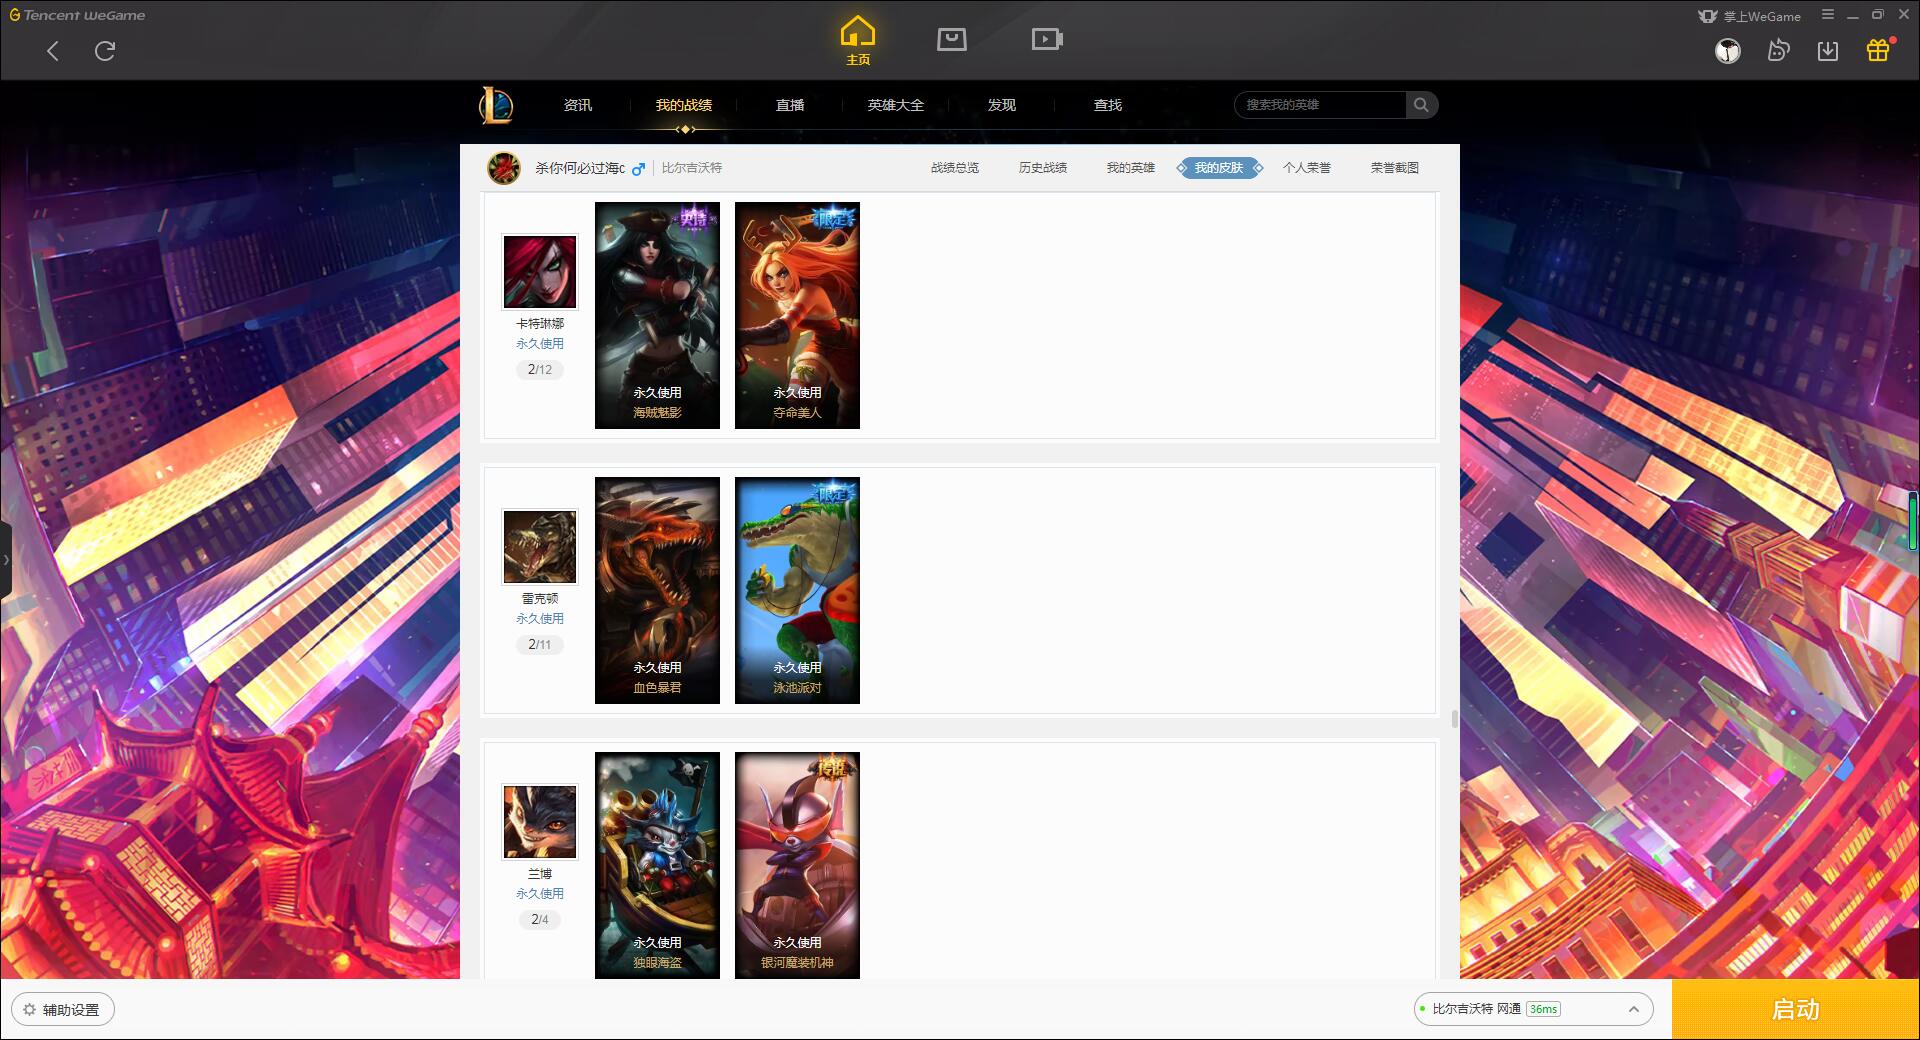Open the 直播 tab

coord(790,105)
